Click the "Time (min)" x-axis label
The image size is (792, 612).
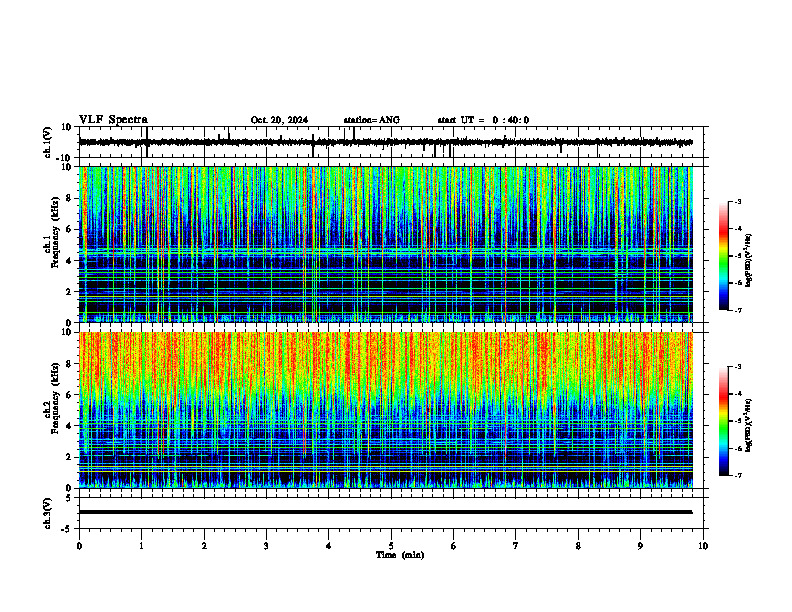coord(400,555)
